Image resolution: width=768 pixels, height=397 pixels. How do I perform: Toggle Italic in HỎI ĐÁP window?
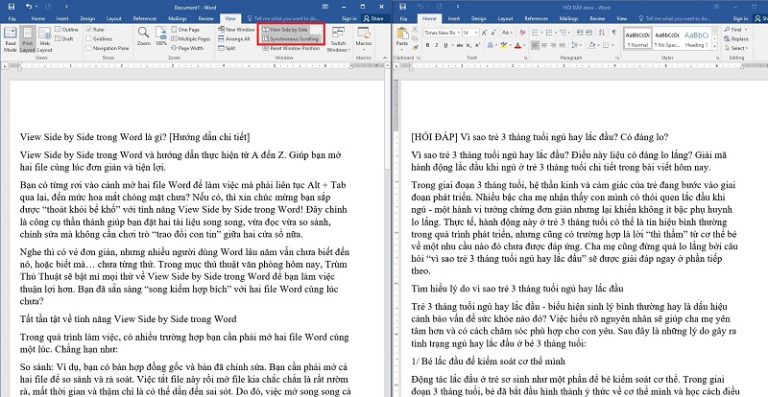tap(436, 46)
